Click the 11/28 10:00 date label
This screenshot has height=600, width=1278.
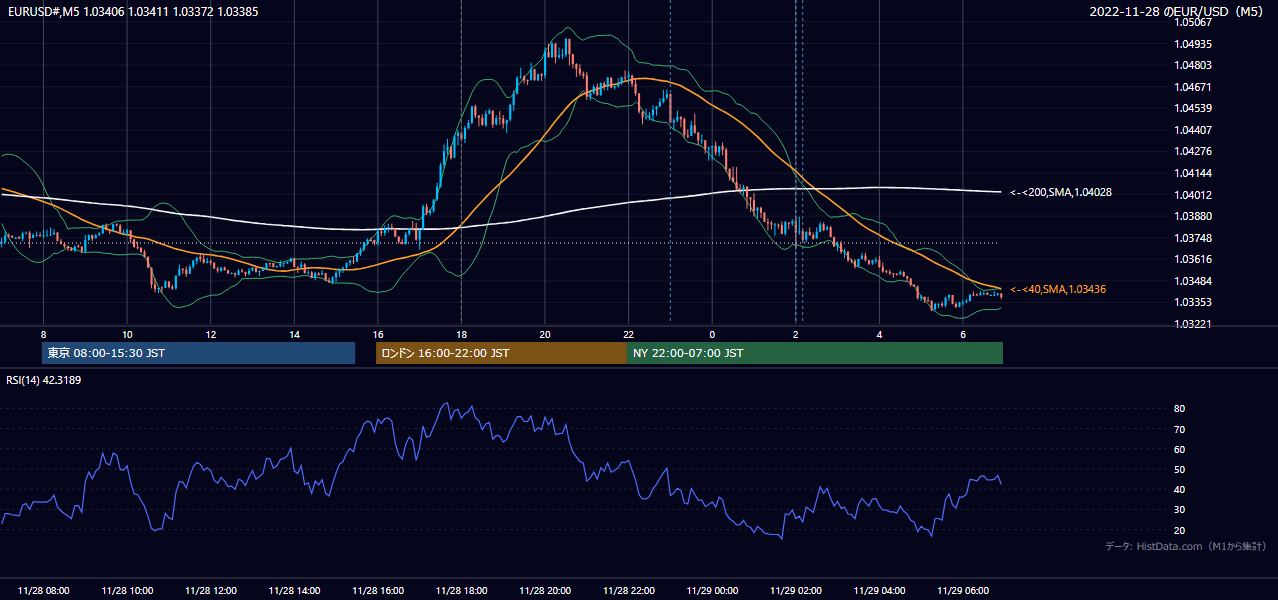point(127,591)
